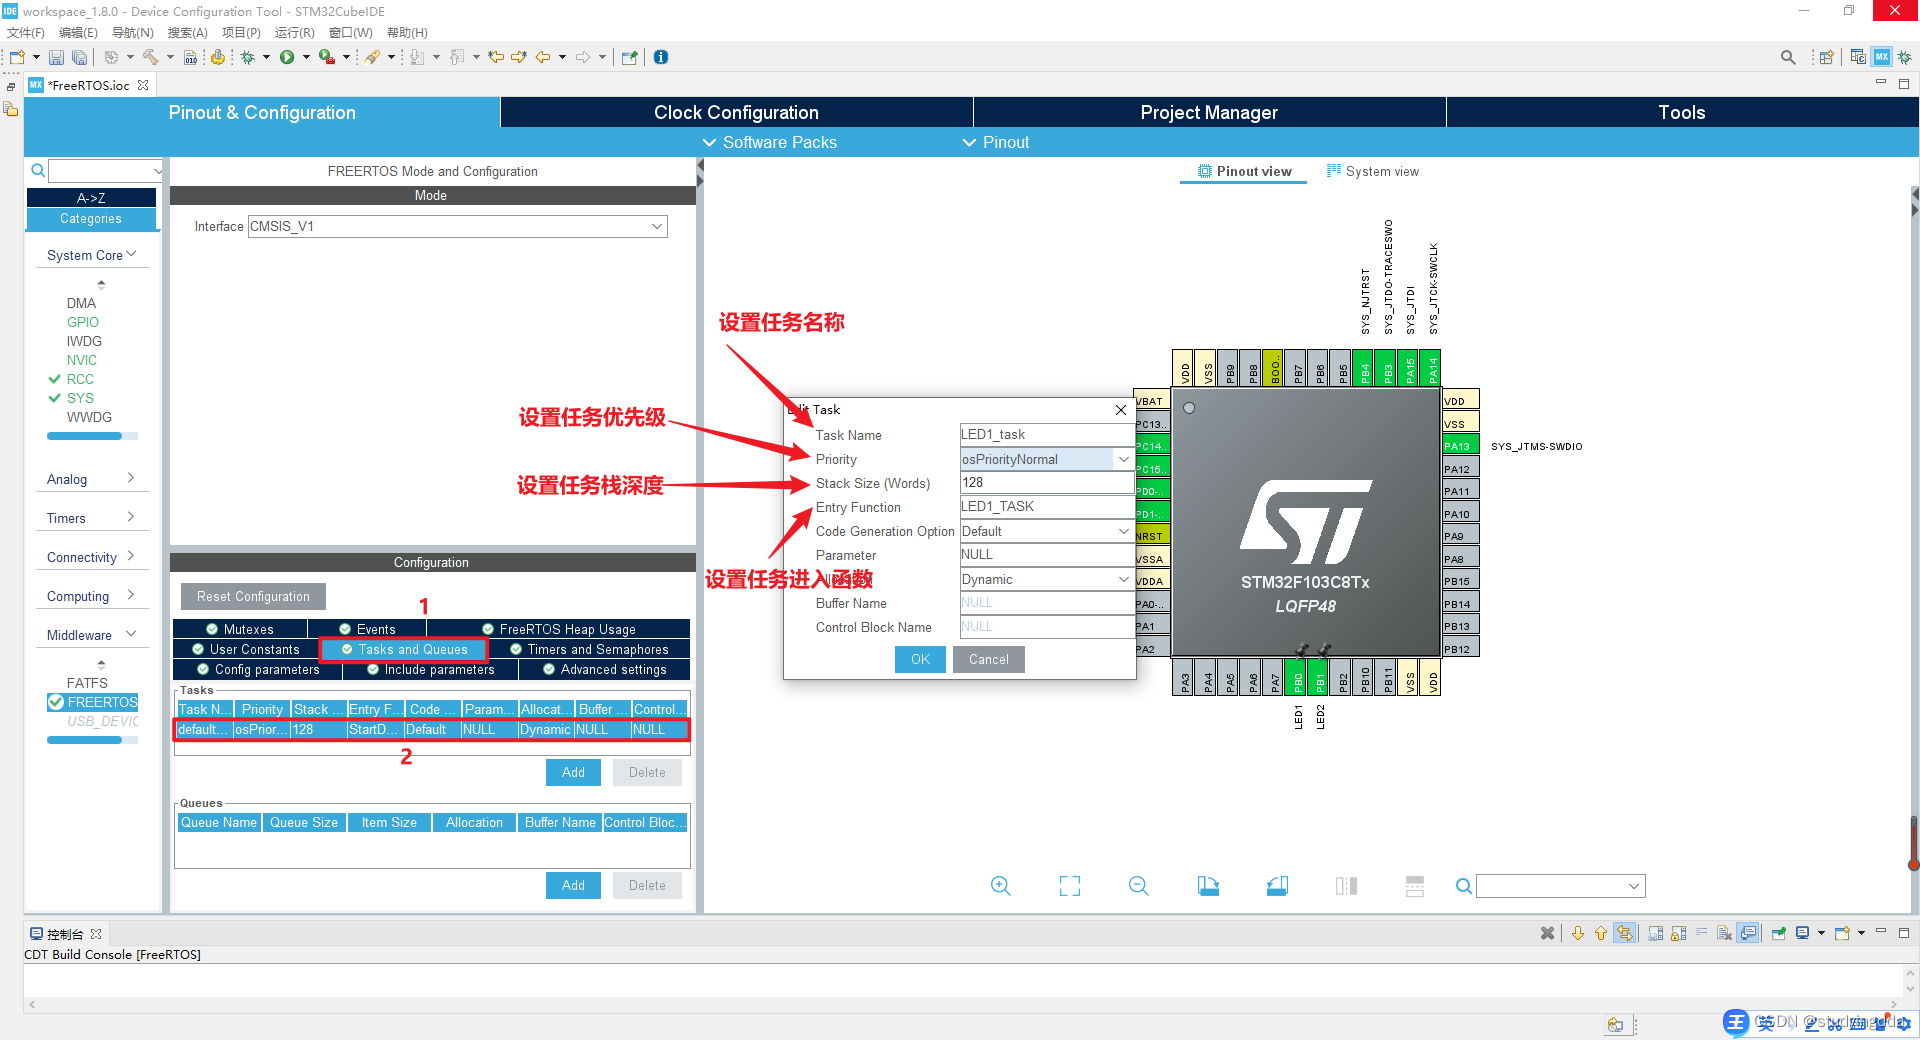1920x1040 pixels.
Task: Toggle the FREERTOS middleware checkbox
Action: point(56,702)
